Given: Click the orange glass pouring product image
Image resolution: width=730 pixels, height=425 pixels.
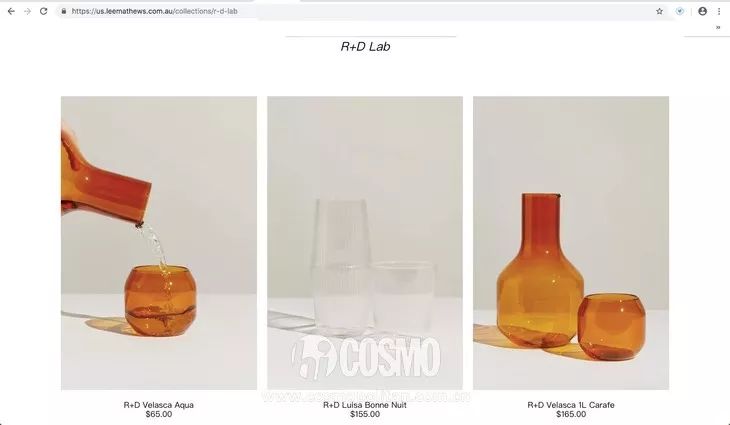Looking at the screenshot, I should [x=159, y=243].
